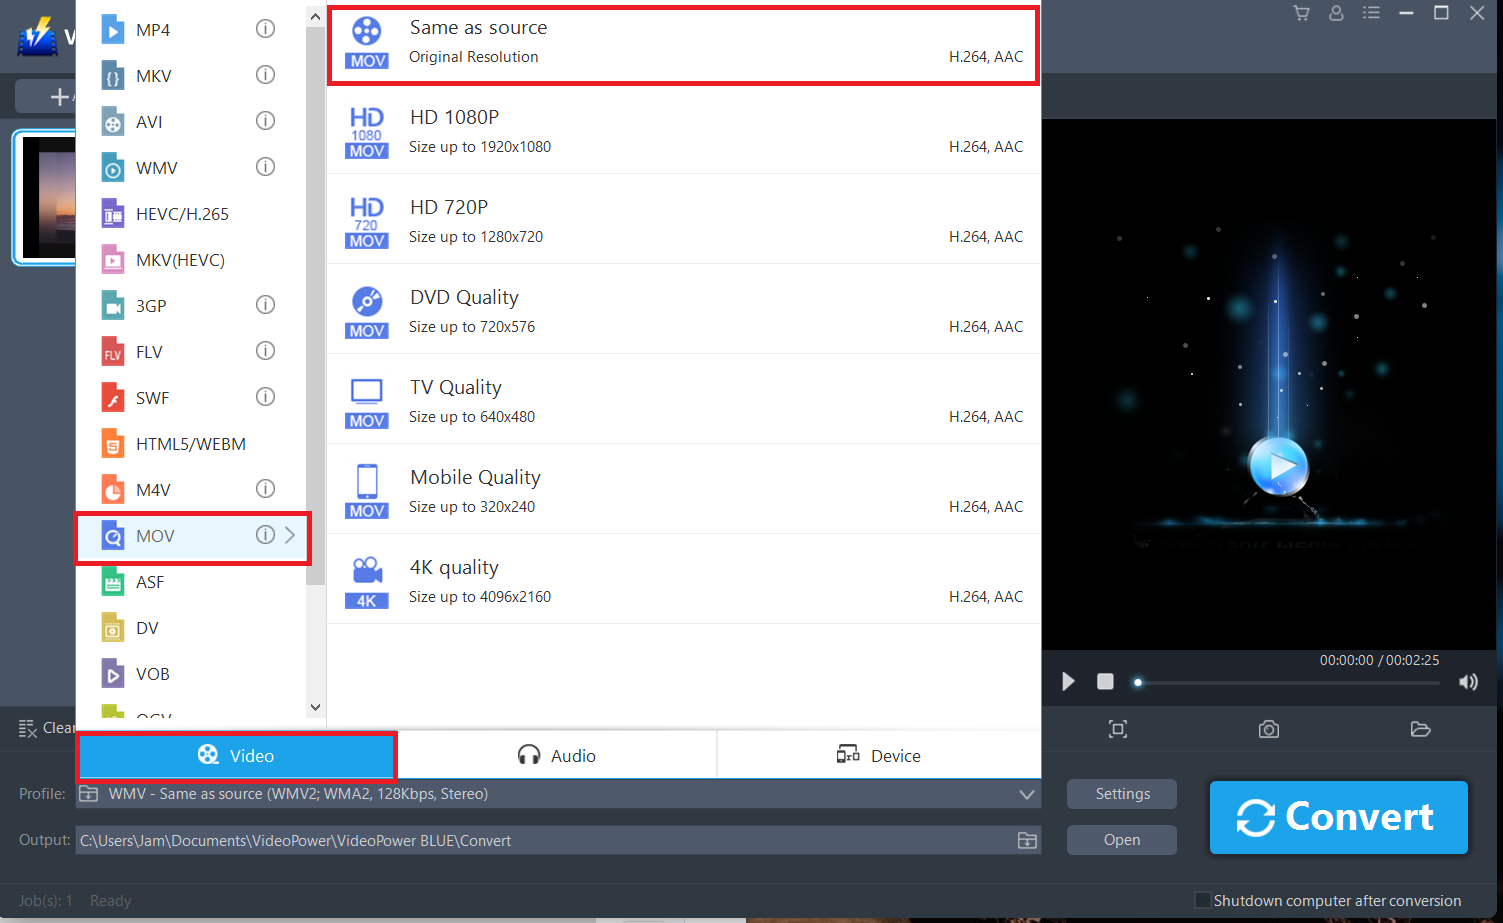Enable Shutdown computer after conversion
Viewport: 1503px width, 923px height.
(1202, 900)
